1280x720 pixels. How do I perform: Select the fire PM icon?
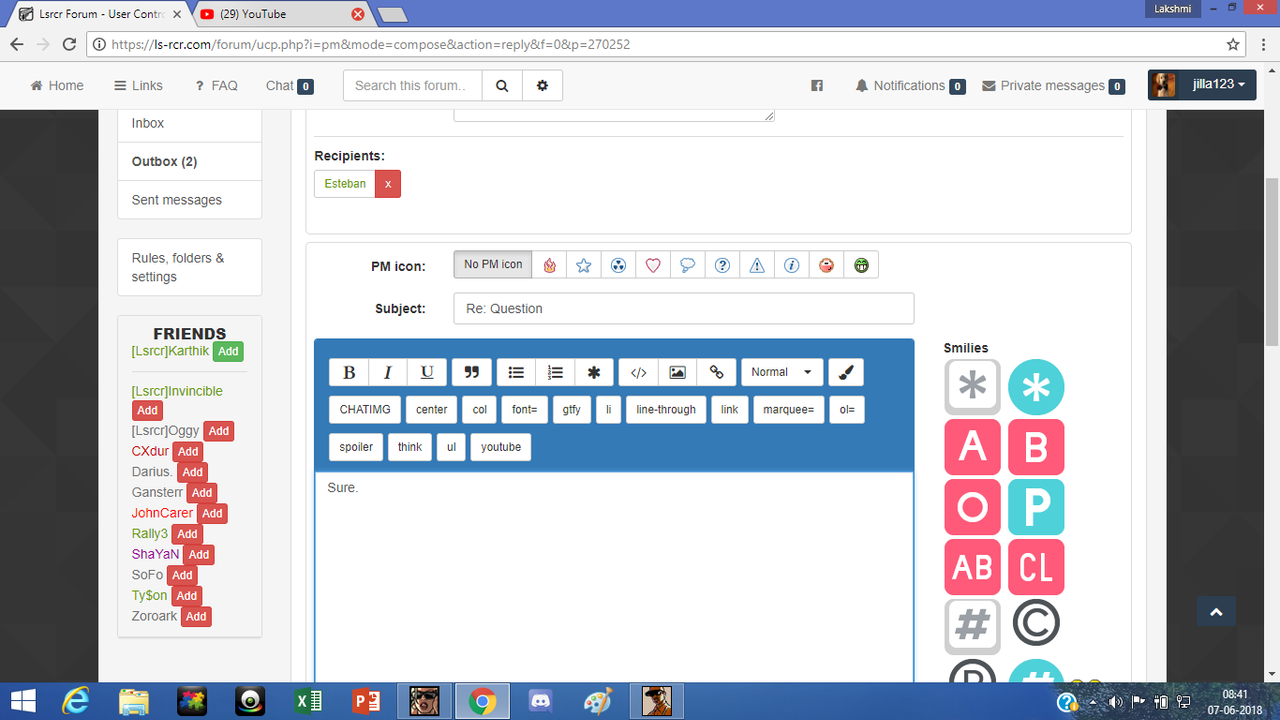click(549, 265)
